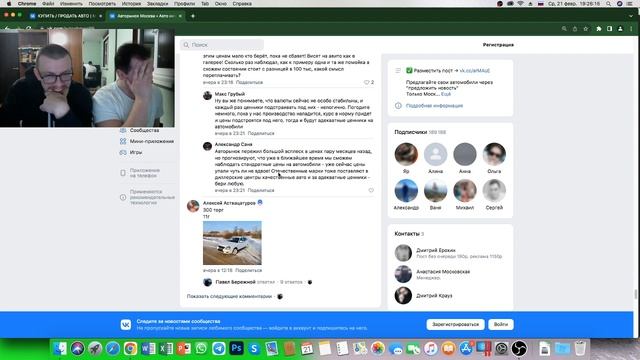
Task: Click the Поиск search field
Action: pyautogui.click(x=222, y=44)
